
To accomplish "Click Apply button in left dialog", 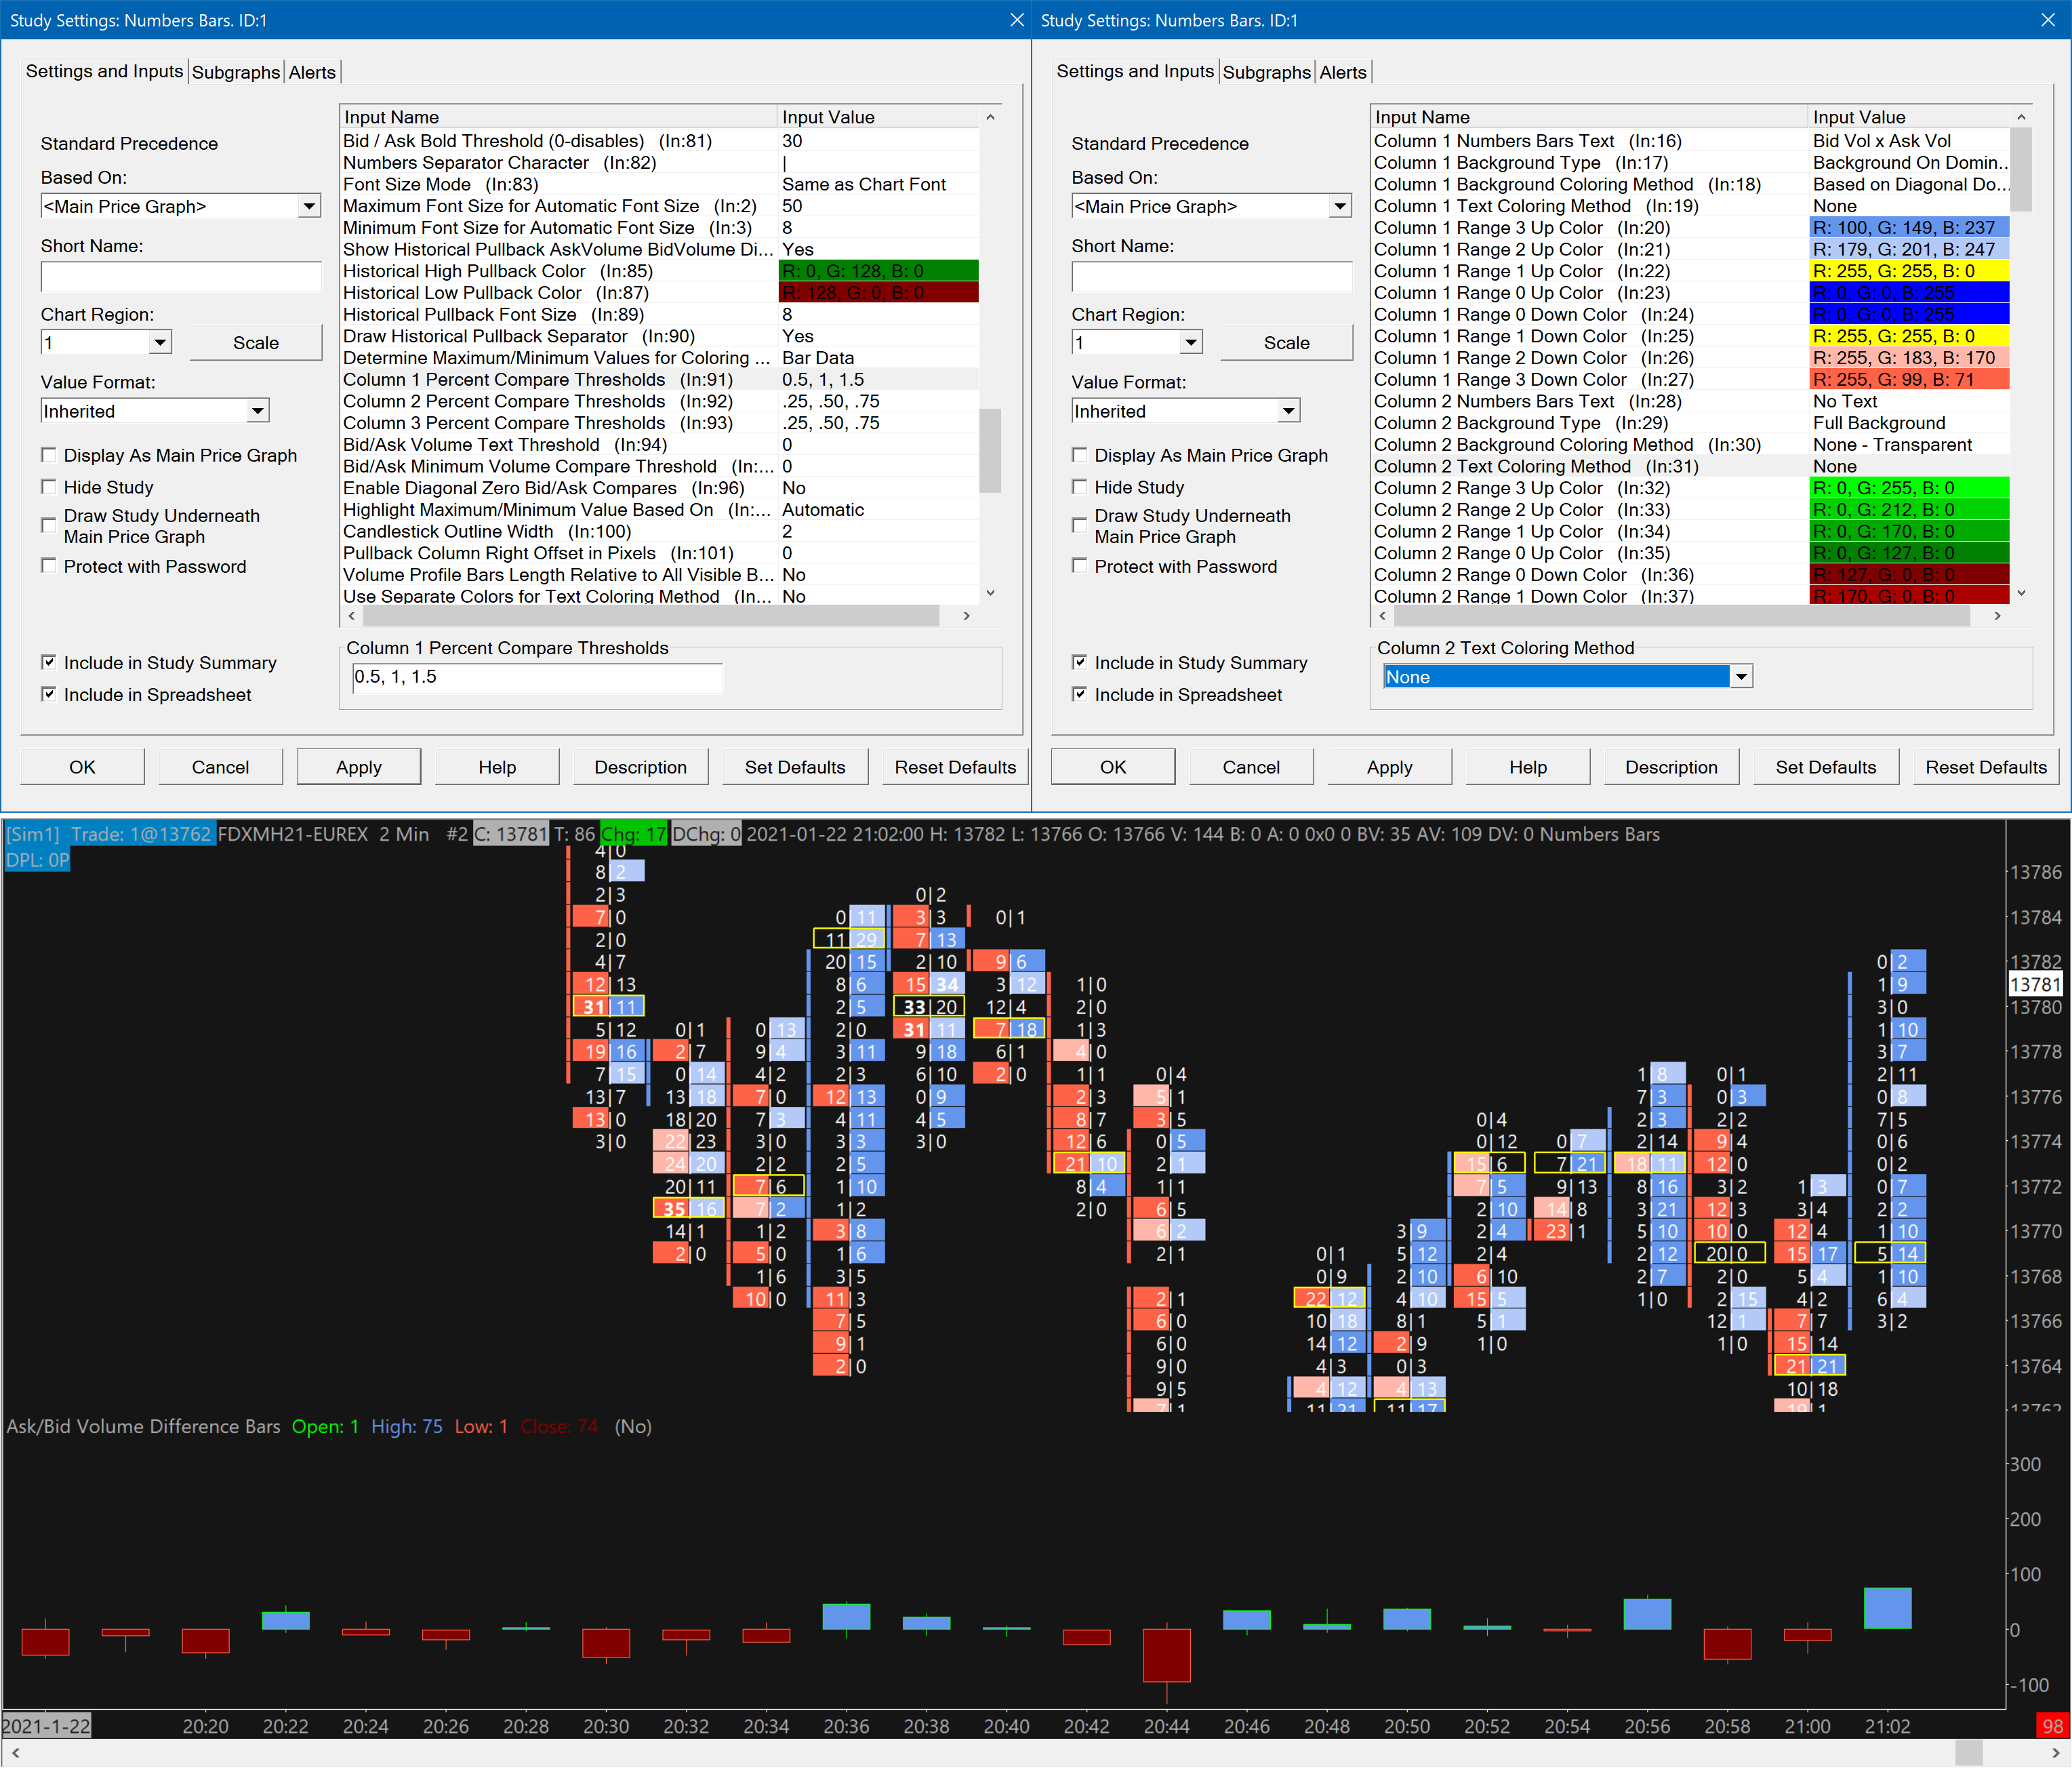I will pos(358,767).
